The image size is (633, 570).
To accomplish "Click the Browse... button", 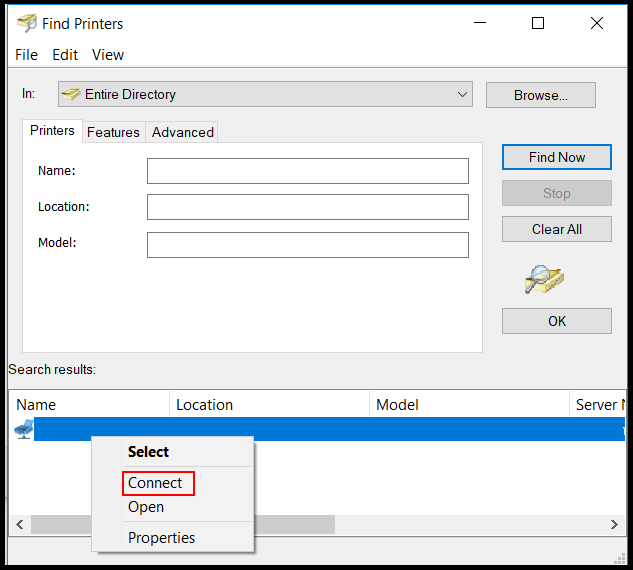I will coord(540,95).
